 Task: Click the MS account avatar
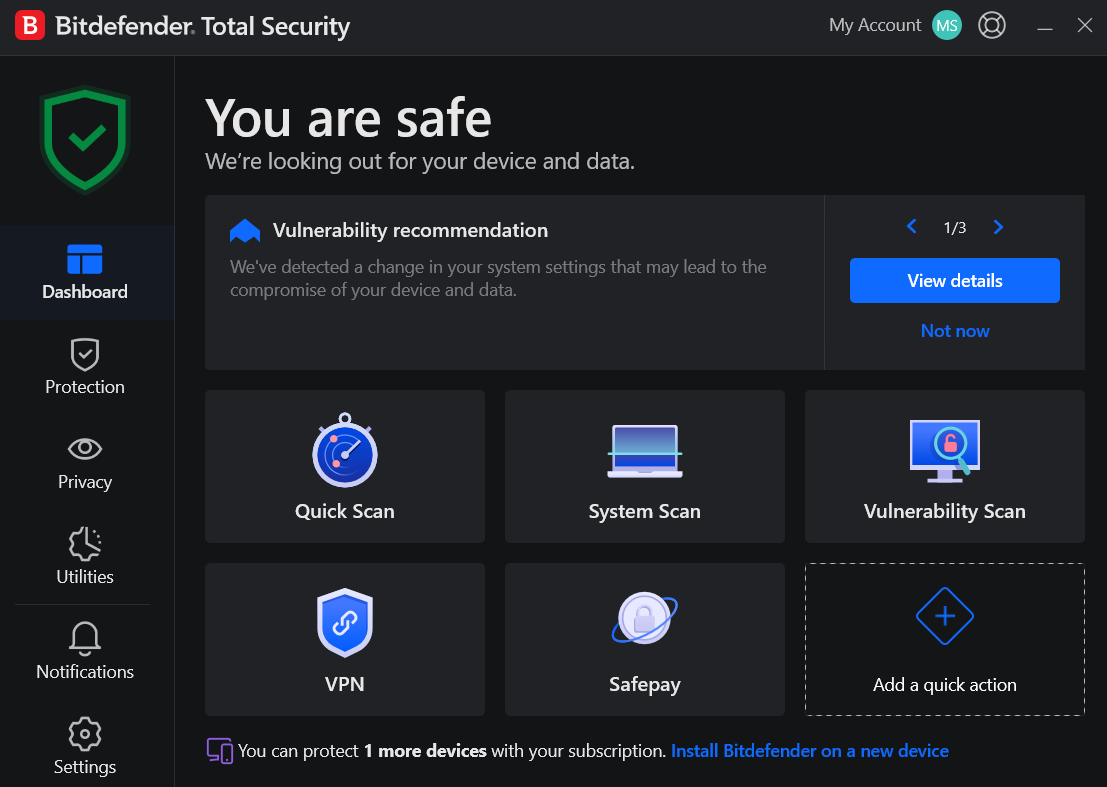pos(947,26)
